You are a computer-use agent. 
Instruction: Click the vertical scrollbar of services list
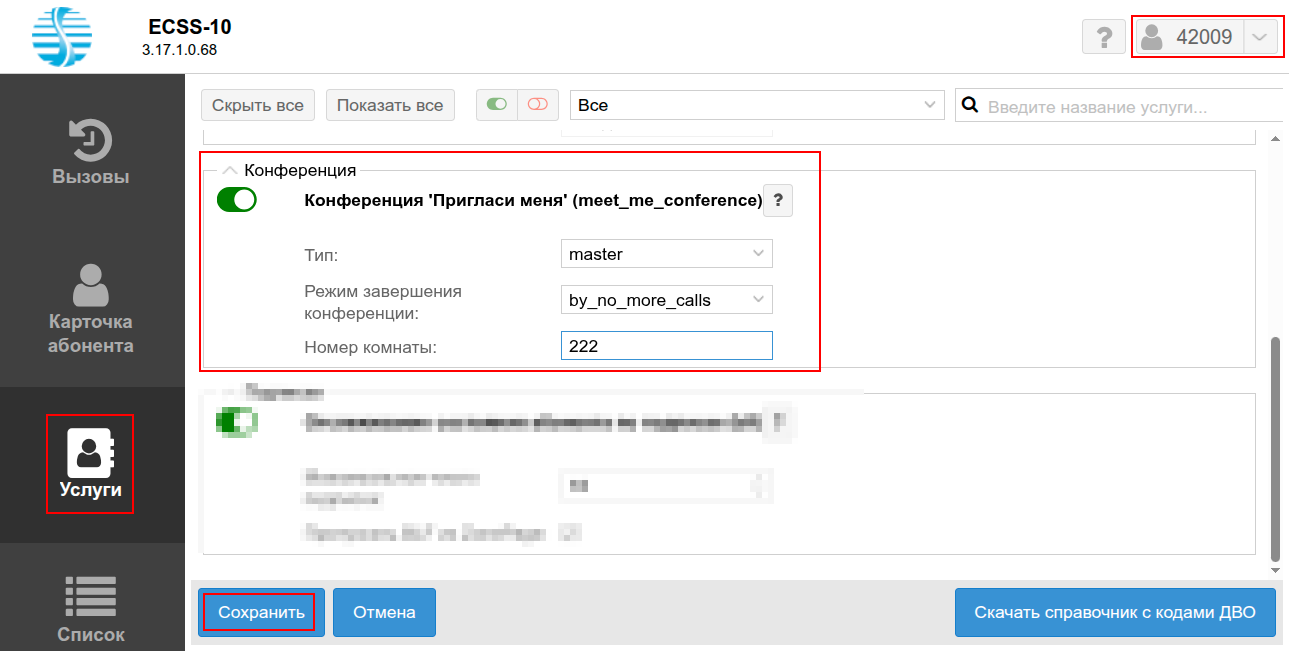click(1274, 450)
